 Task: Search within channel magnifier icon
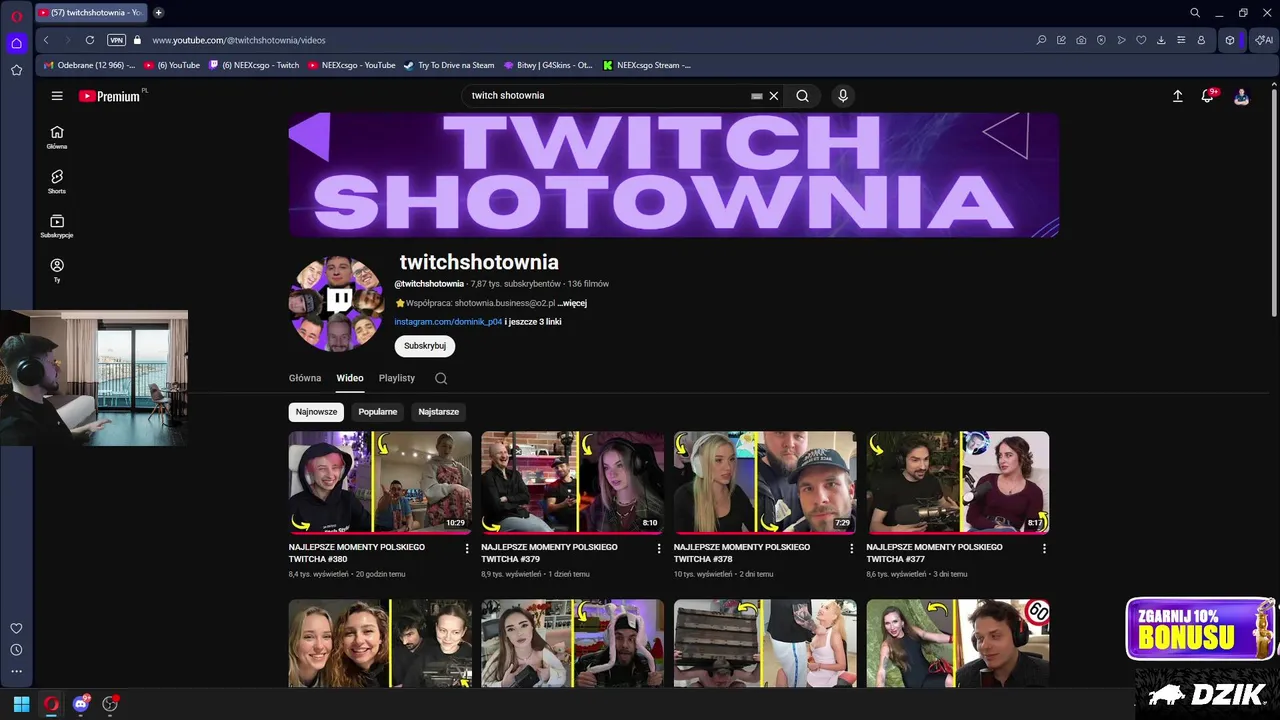point(441,378)
